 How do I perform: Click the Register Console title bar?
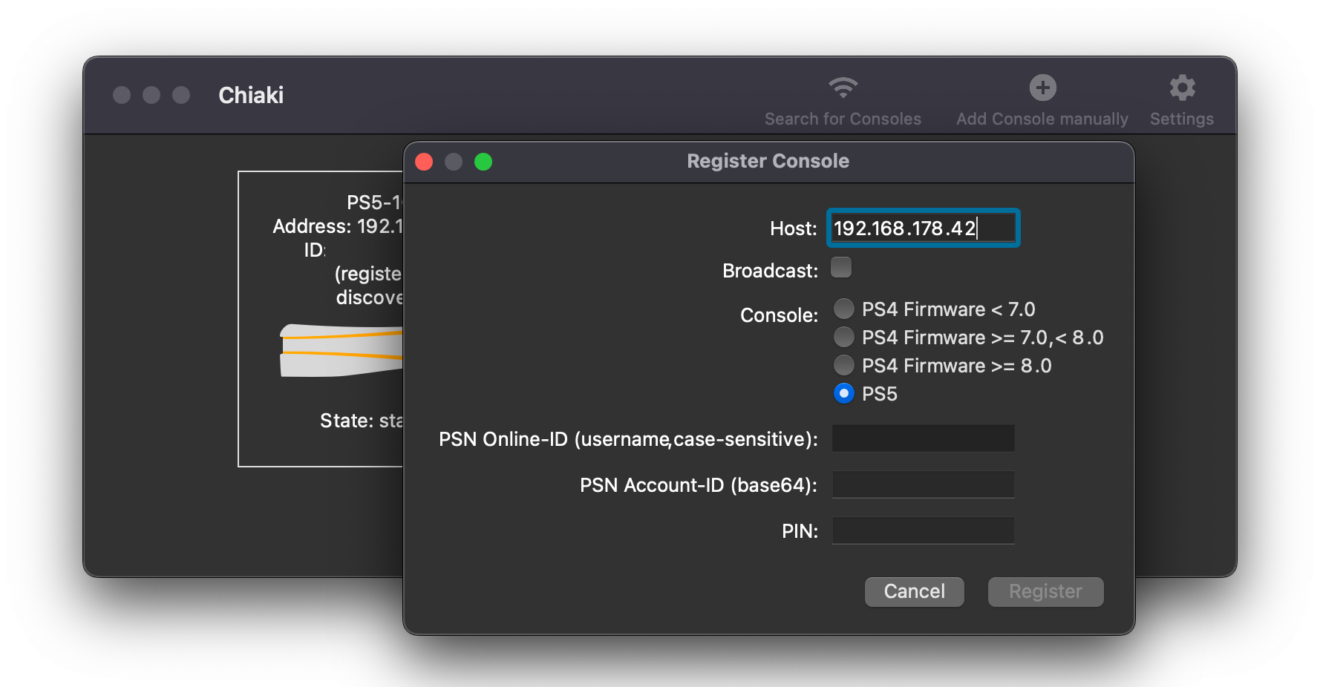point(768,161)
